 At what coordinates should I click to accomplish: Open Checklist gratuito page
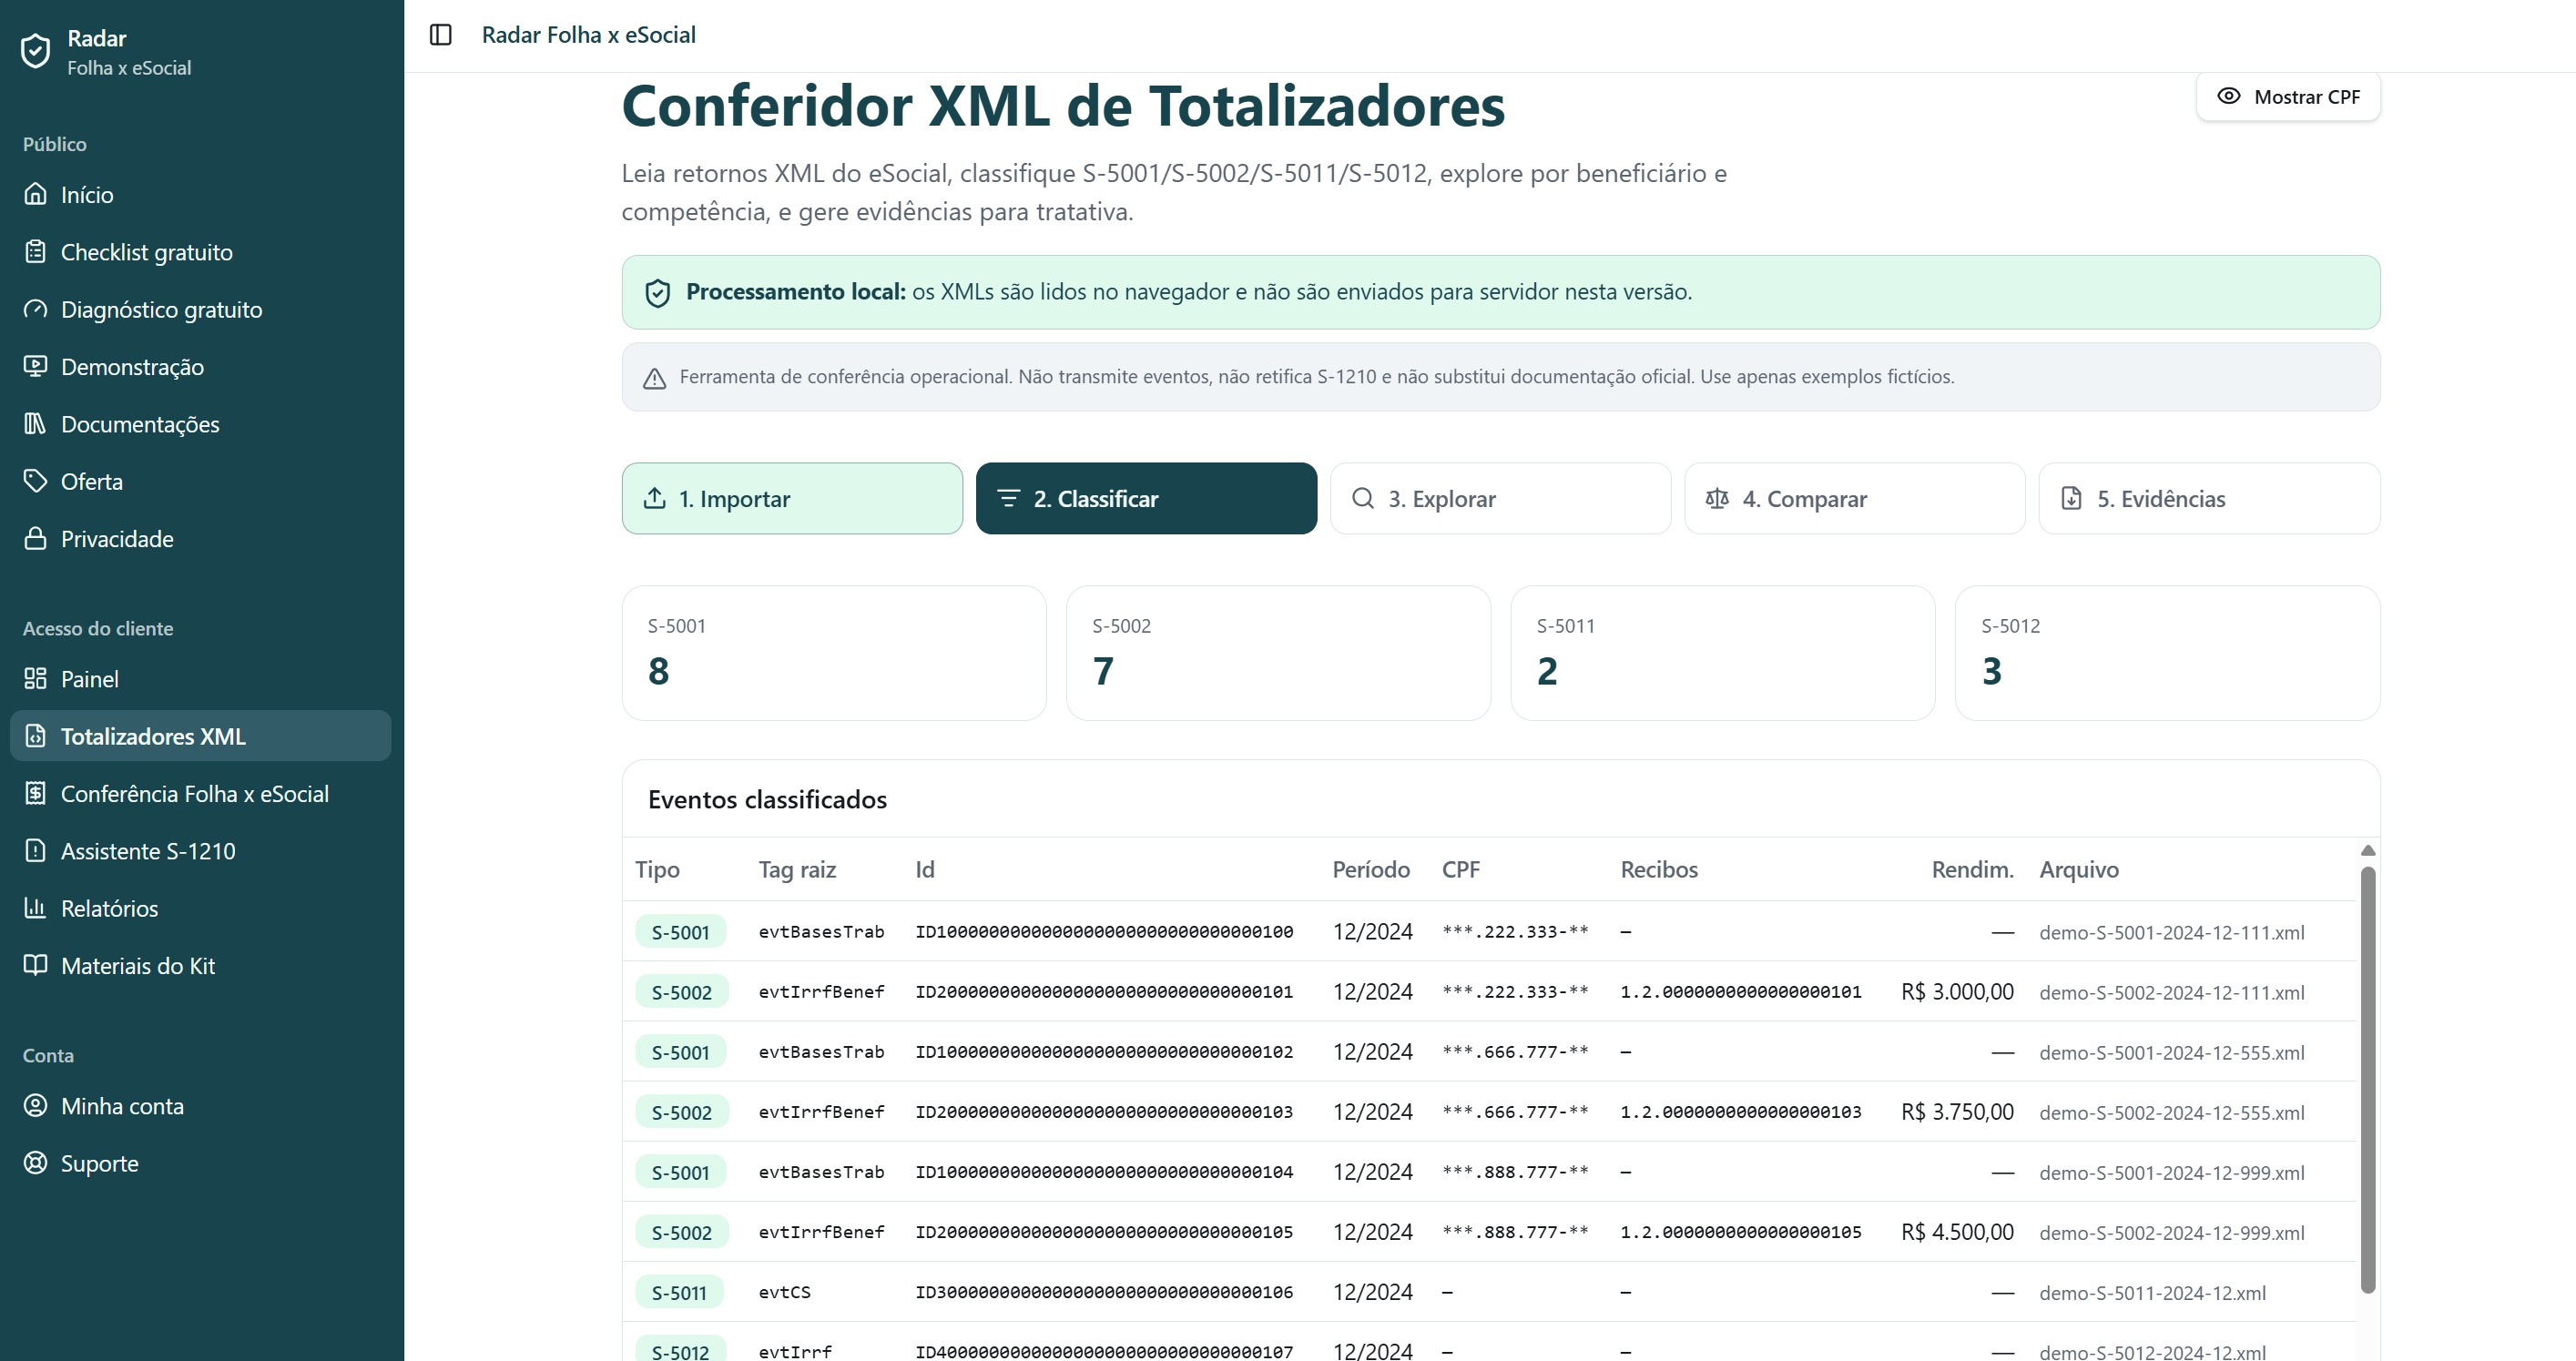point(200,252)
